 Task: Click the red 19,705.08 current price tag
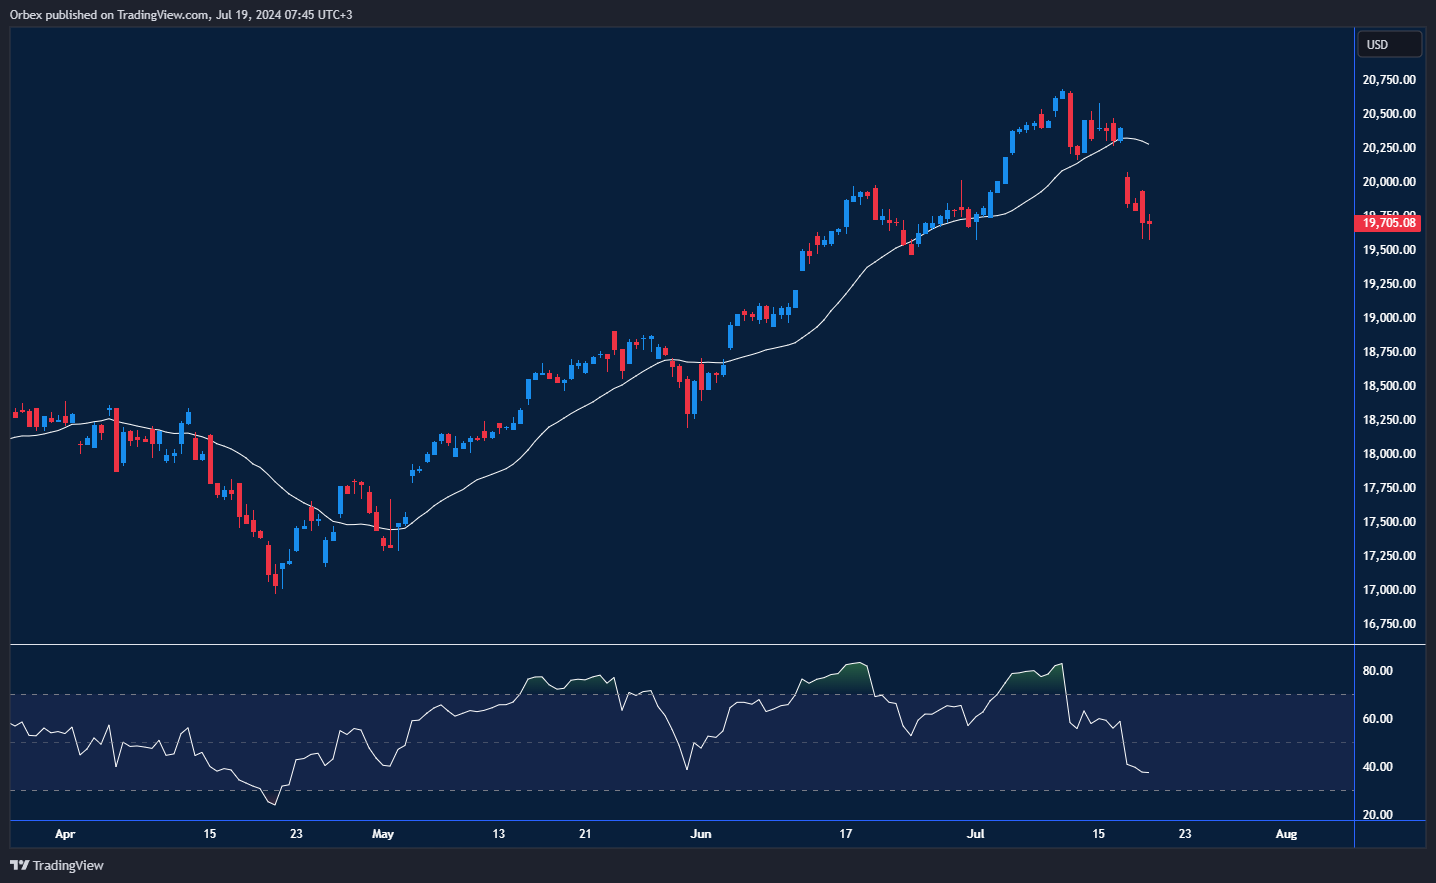pyautogui.click(x=1389, y=223)
